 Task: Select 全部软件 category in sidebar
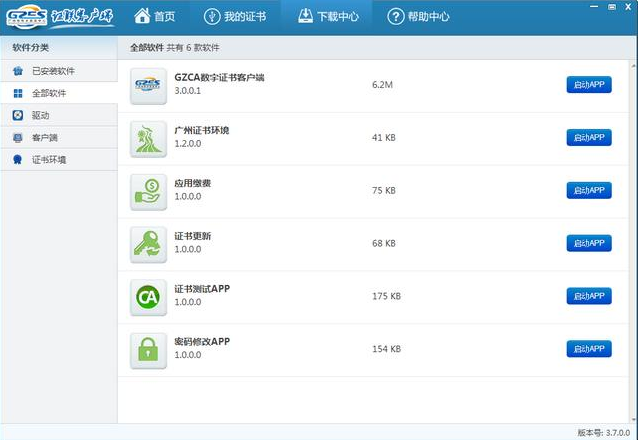point(50,93)
